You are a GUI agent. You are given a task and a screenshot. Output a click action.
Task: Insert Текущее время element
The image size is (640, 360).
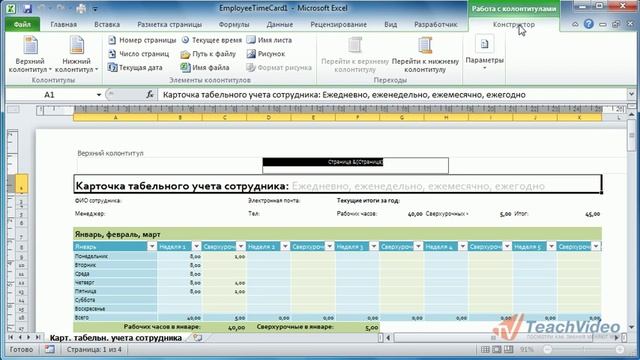pyautogui.click(x=212, y=40)
